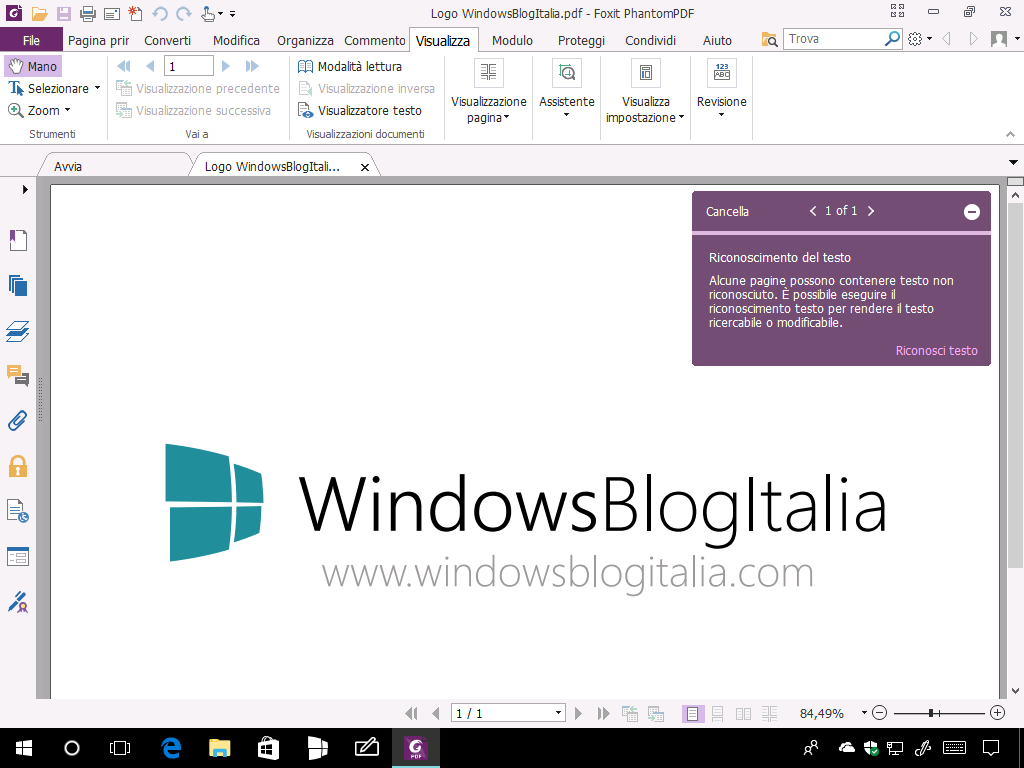Screen dimensions: 1024x768
Task: Open the settings gear dropdown near search
Action: coord(920,39)
